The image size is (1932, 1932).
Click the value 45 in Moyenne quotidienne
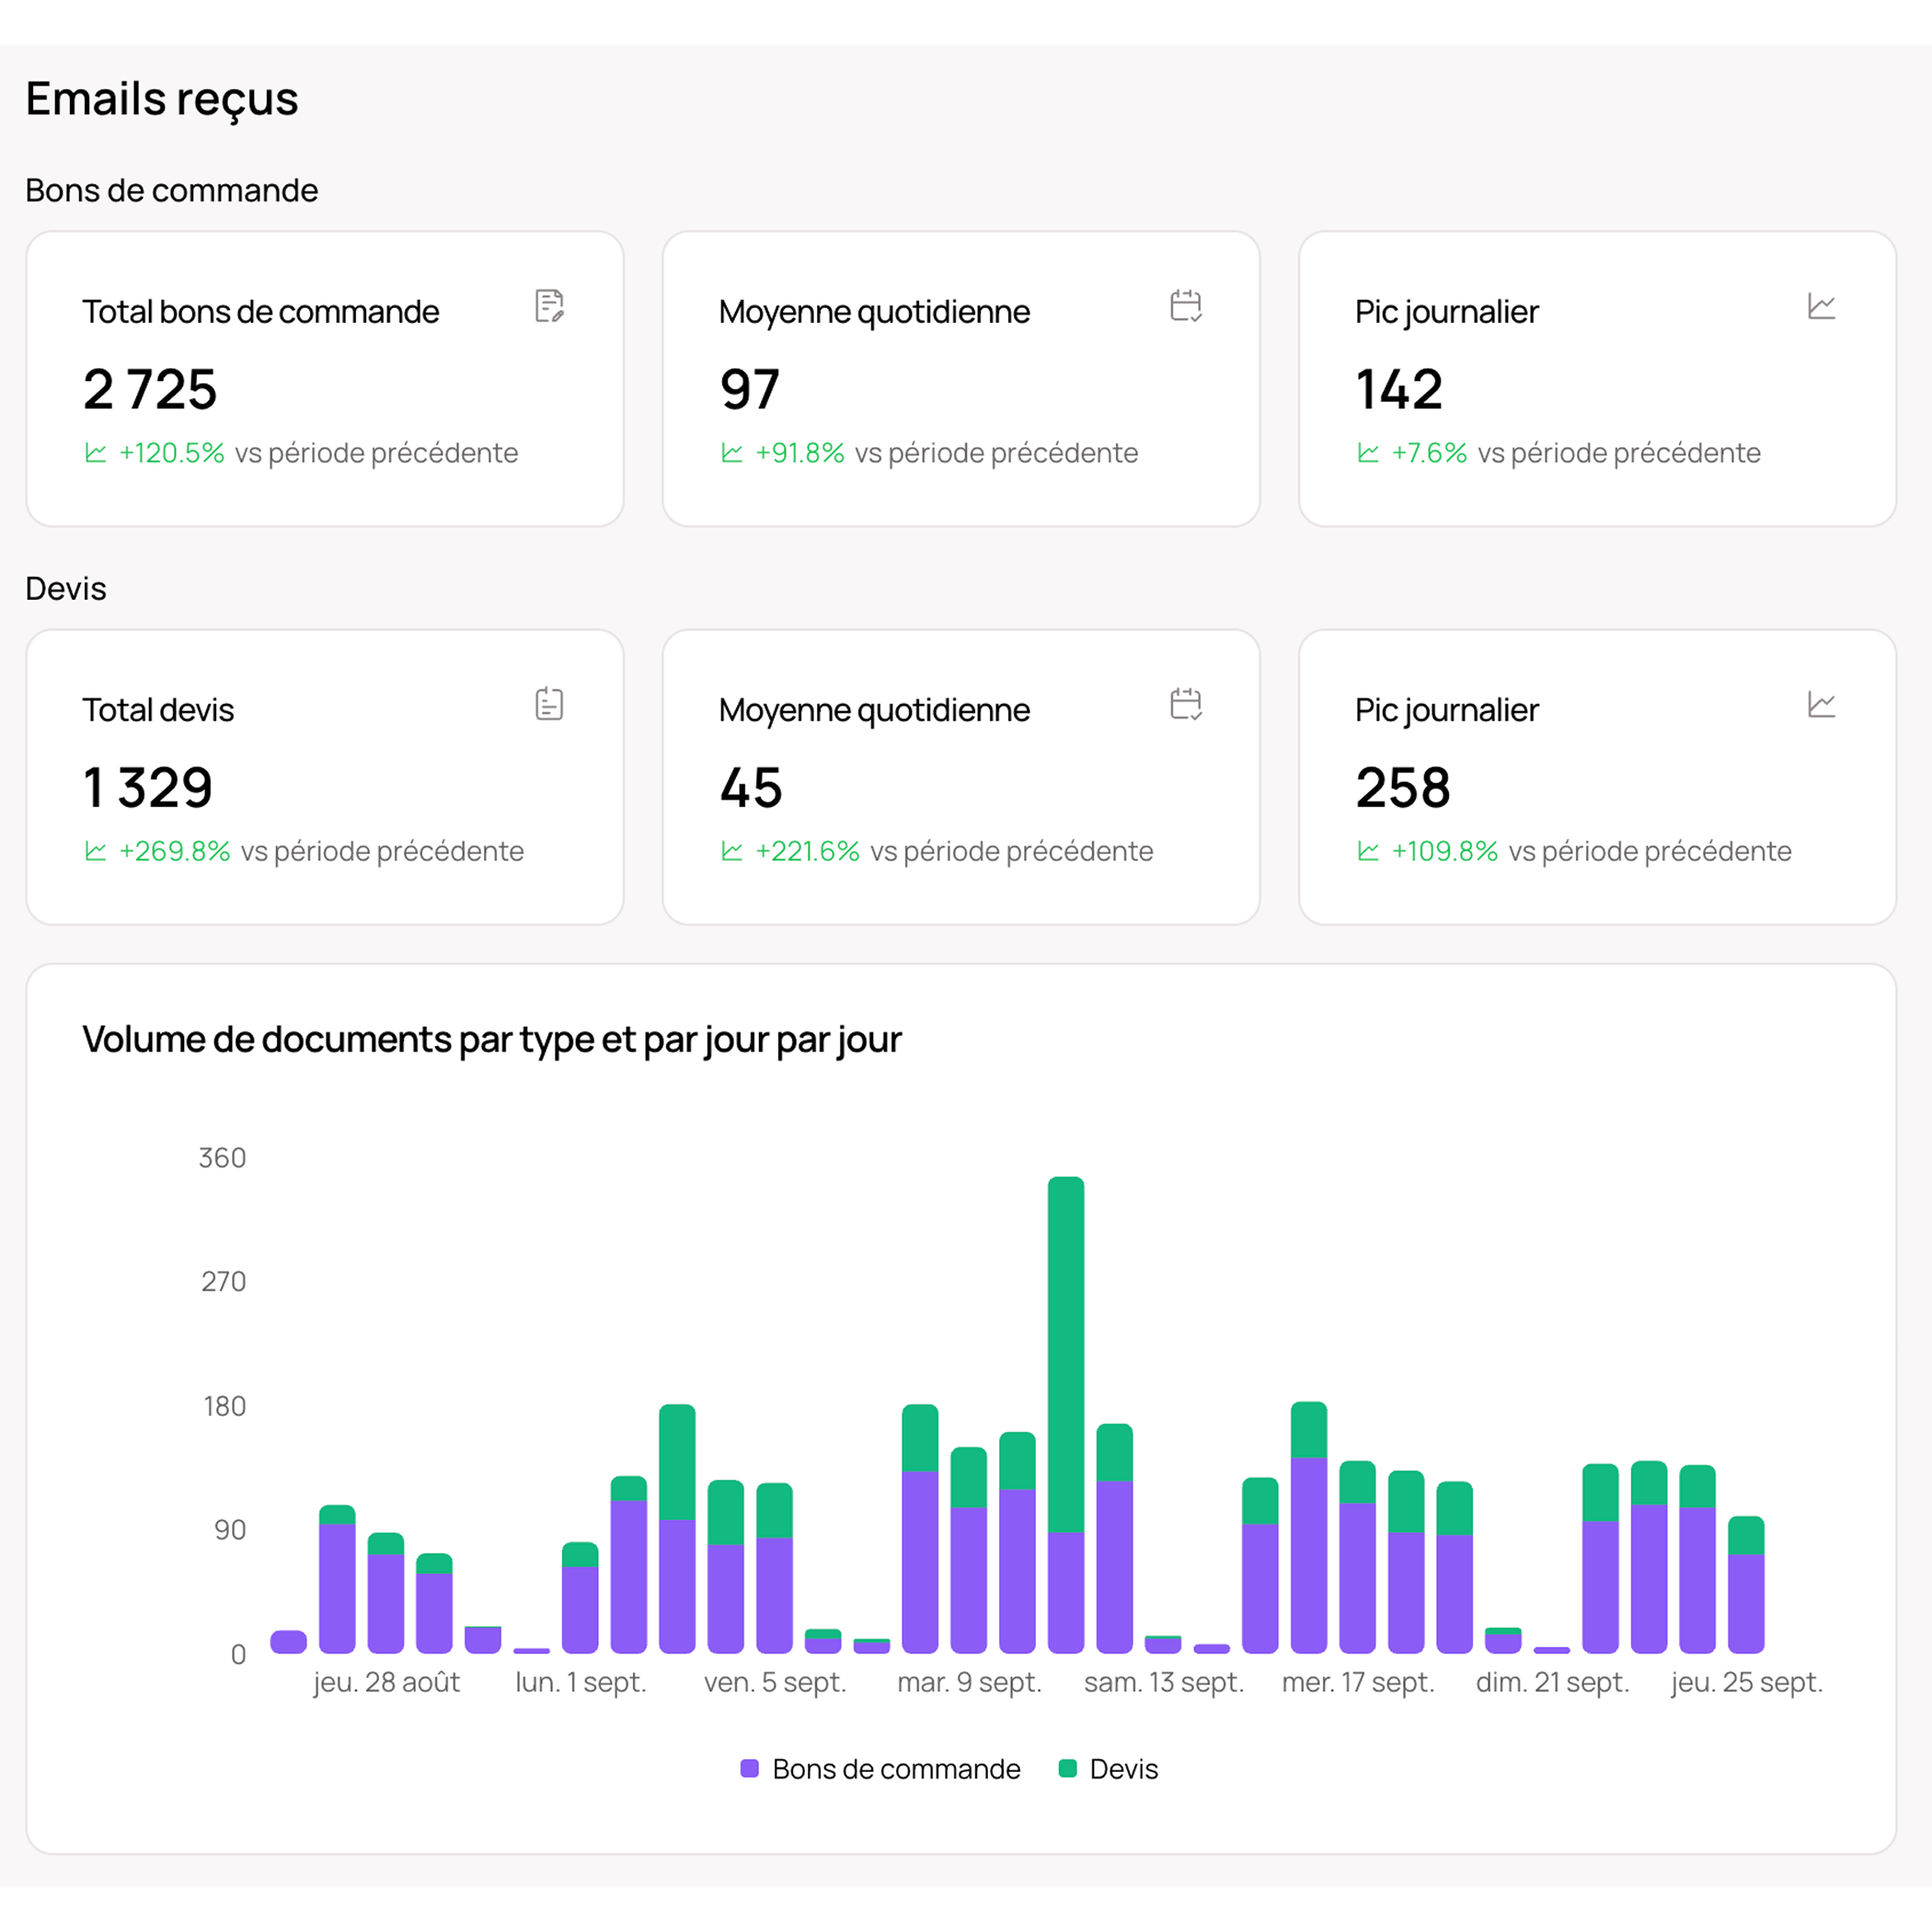coord(751,787)
